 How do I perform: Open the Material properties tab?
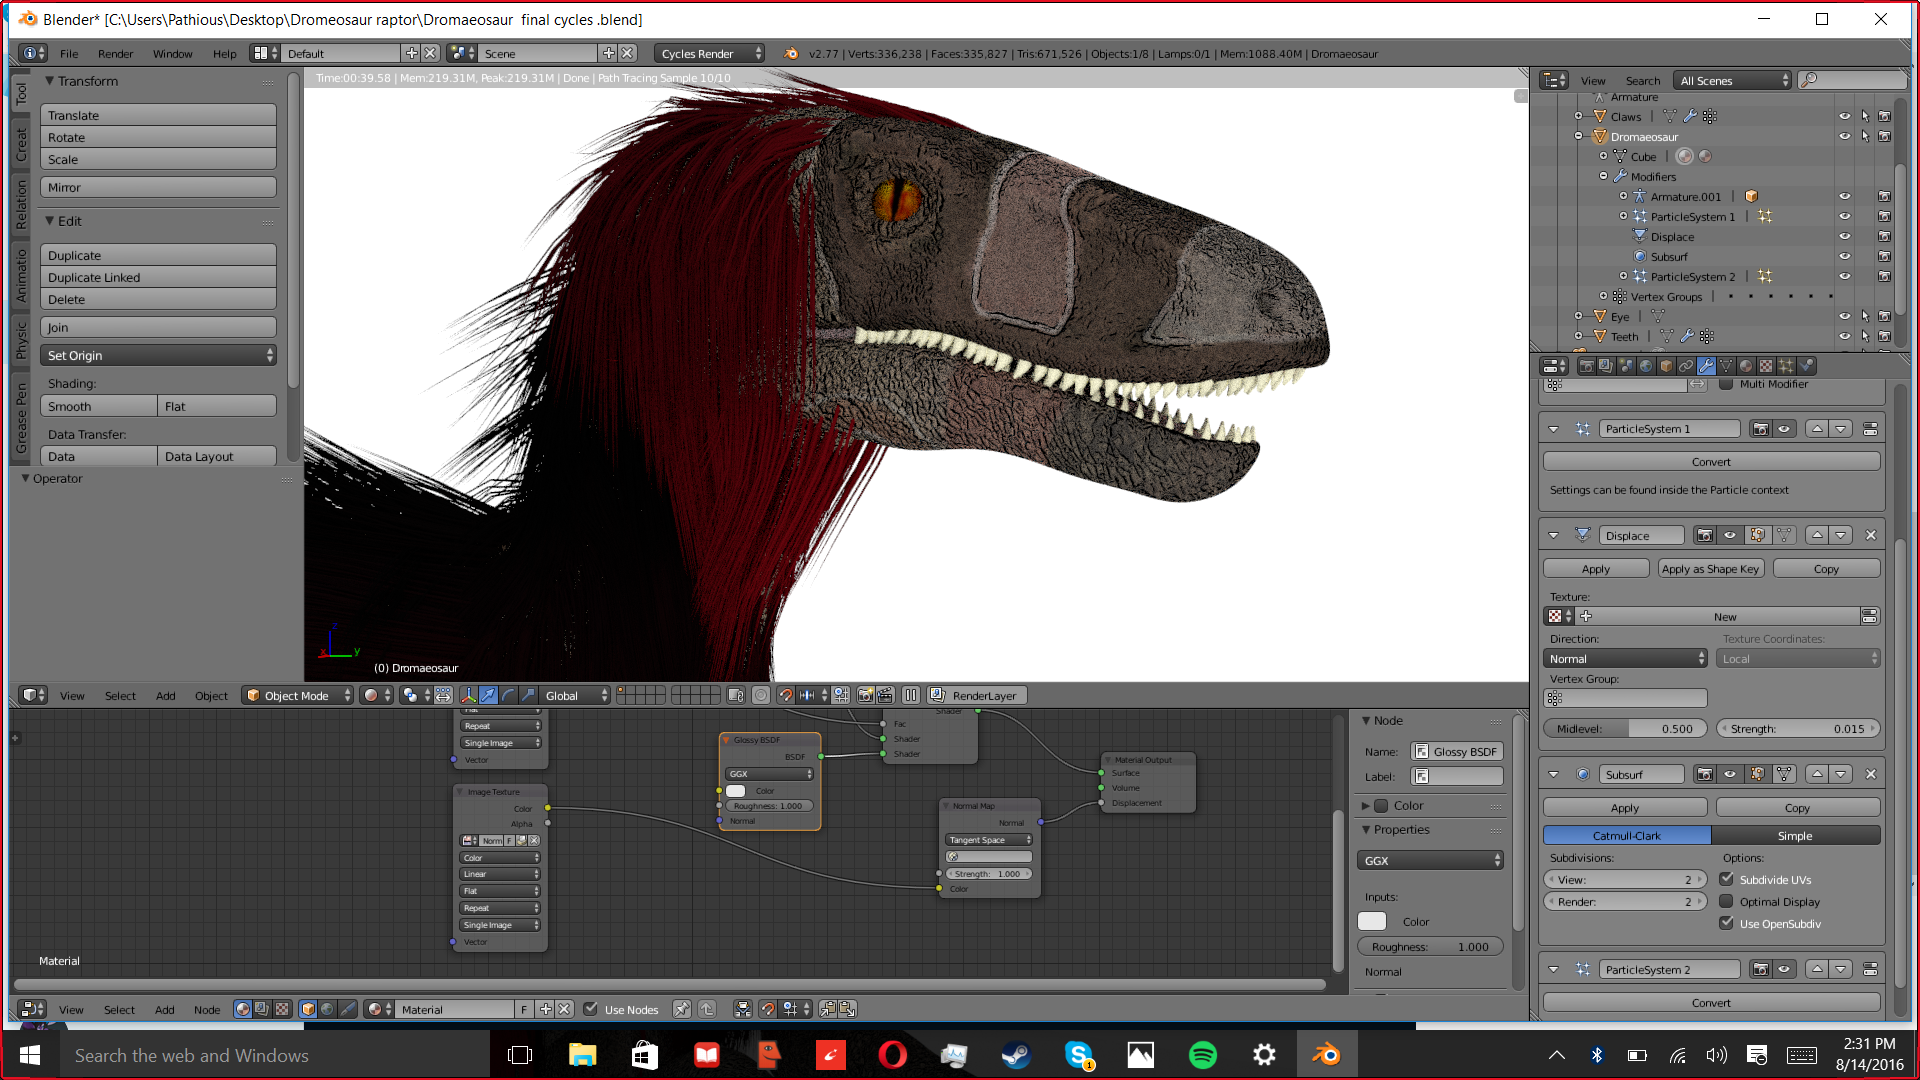[x=1746, y=366]
